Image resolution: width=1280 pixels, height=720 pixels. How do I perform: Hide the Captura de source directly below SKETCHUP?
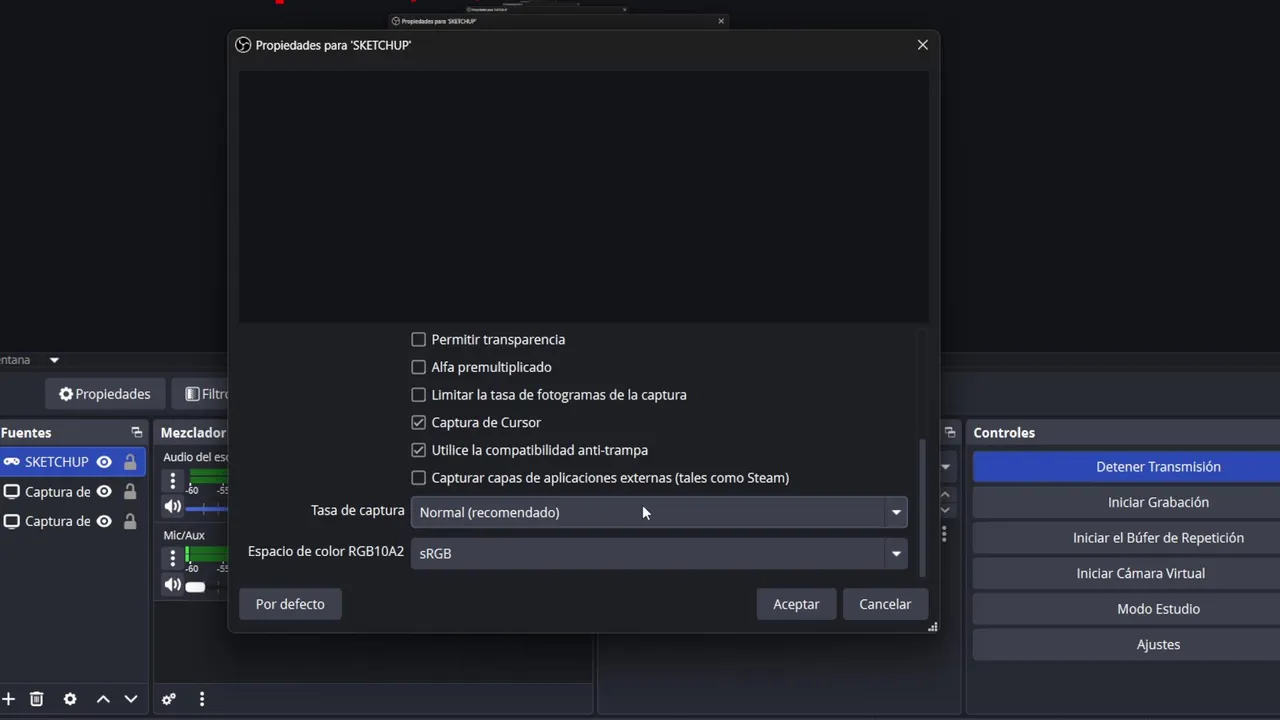pos(104,492)
